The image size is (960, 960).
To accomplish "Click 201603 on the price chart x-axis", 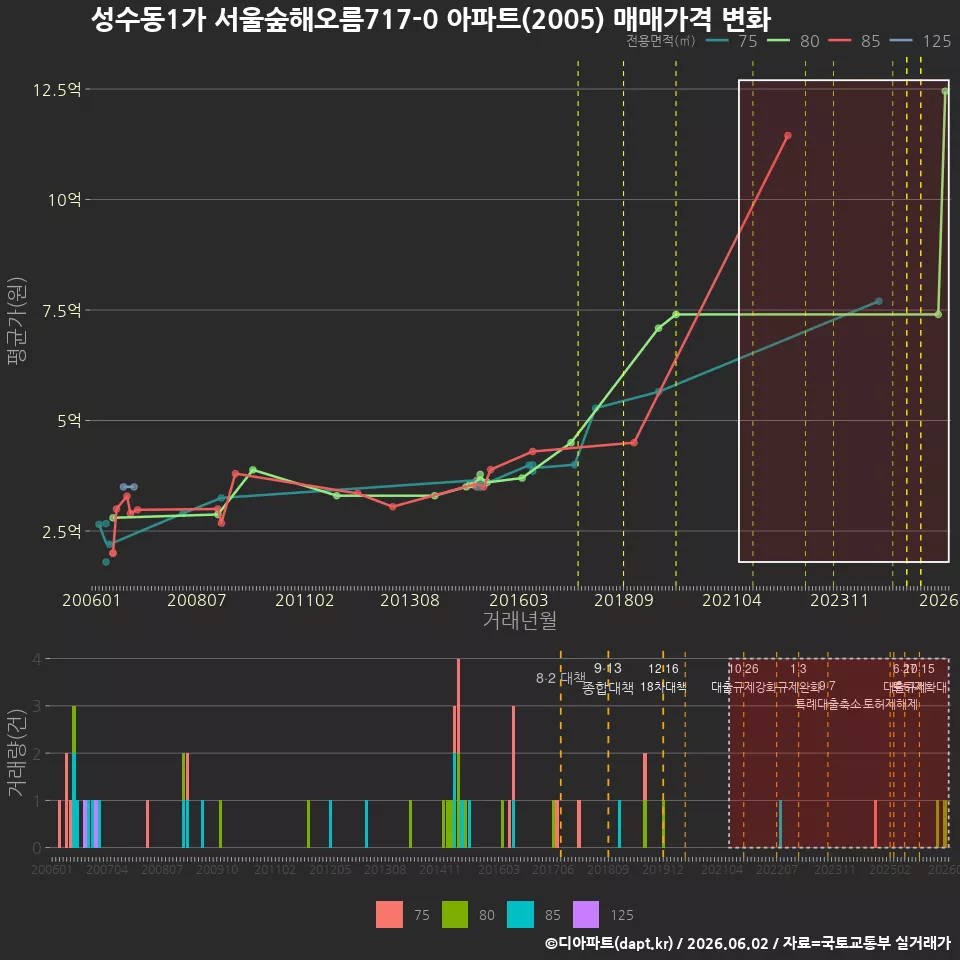I will 519,600.
